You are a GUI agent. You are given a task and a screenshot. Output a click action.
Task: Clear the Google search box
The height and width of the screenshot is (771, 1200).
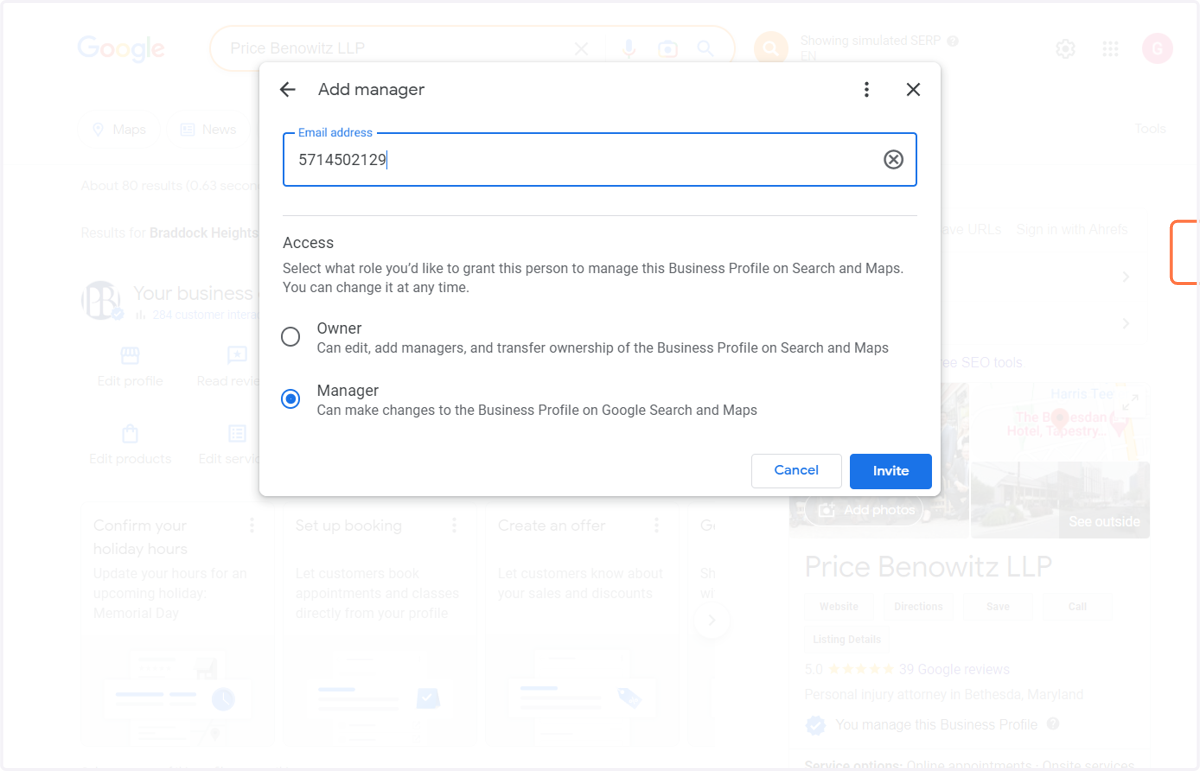point(581,48)
